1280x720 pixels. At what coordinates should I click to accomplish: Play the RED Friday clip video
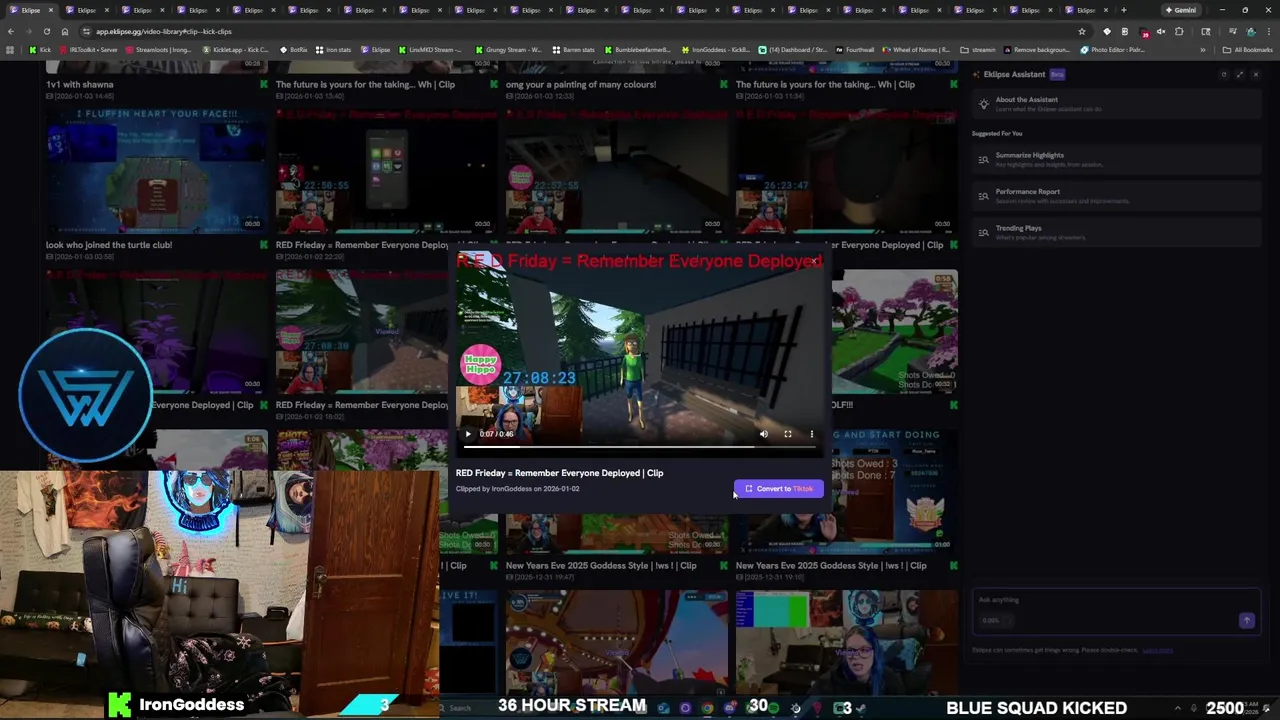click(x=468, y=434)
